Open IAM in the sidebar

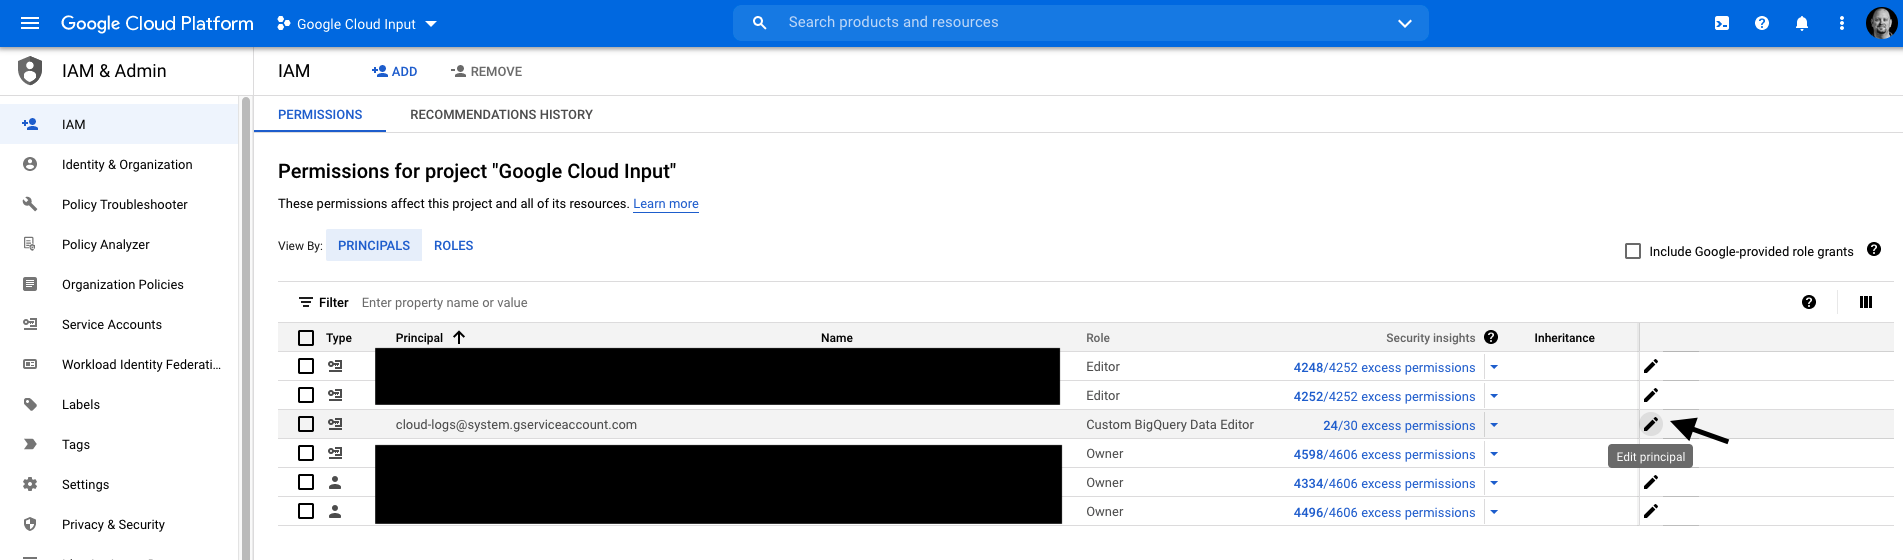(120, 124)
